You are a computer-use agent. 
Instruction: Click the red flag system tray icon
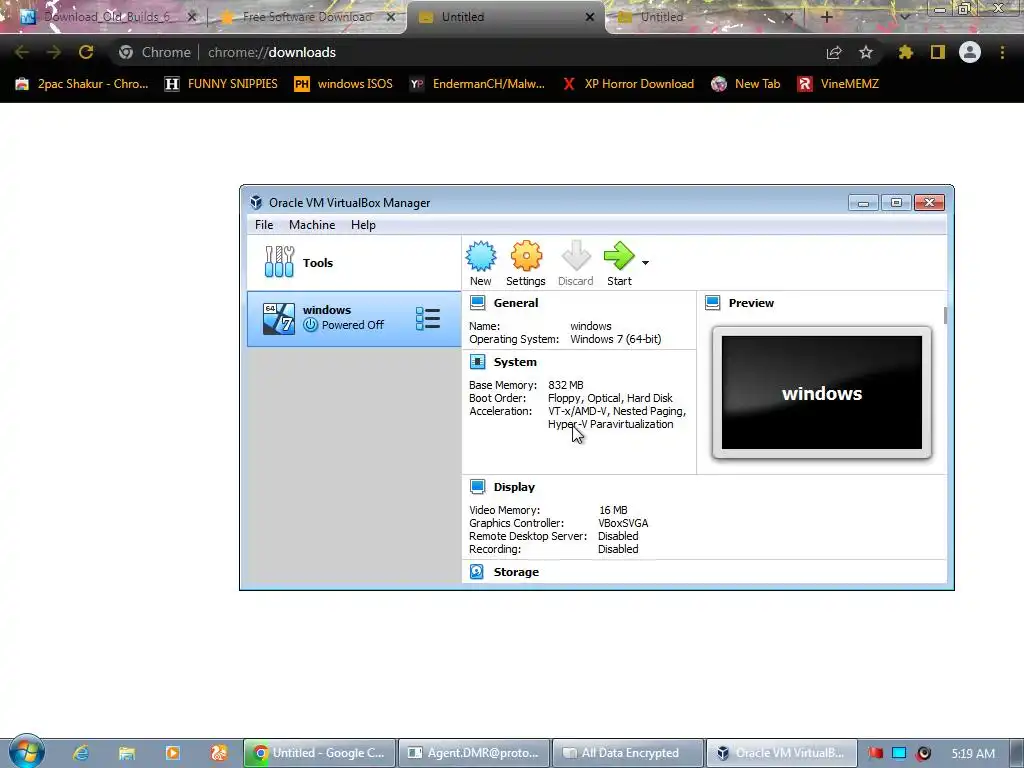[x=875, y=753]
